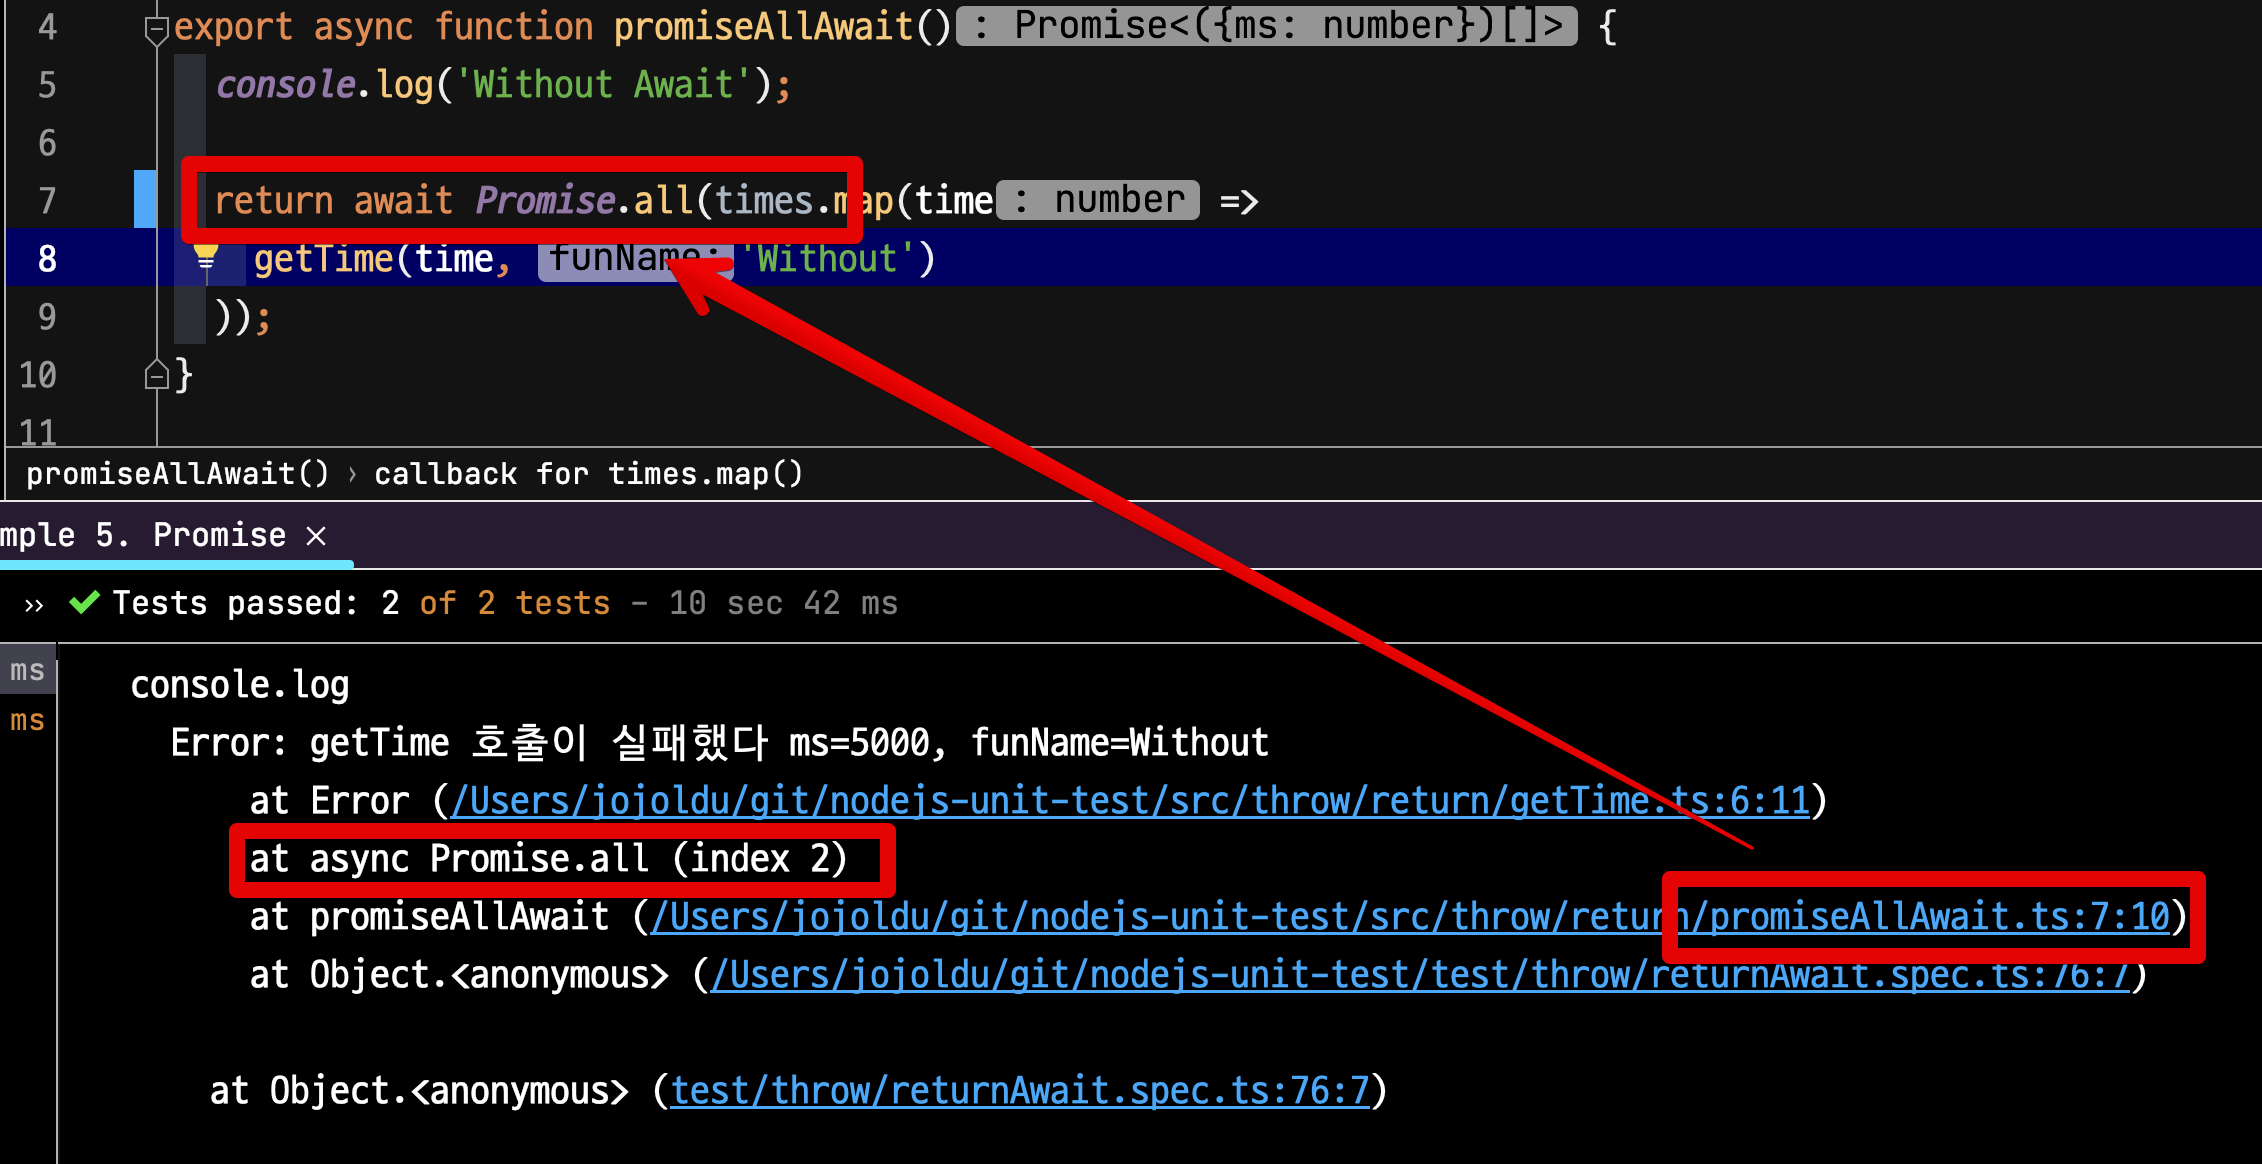
Task: Click 'callback for times.map()' breadcrumb
Action: (x=588, y=473)
